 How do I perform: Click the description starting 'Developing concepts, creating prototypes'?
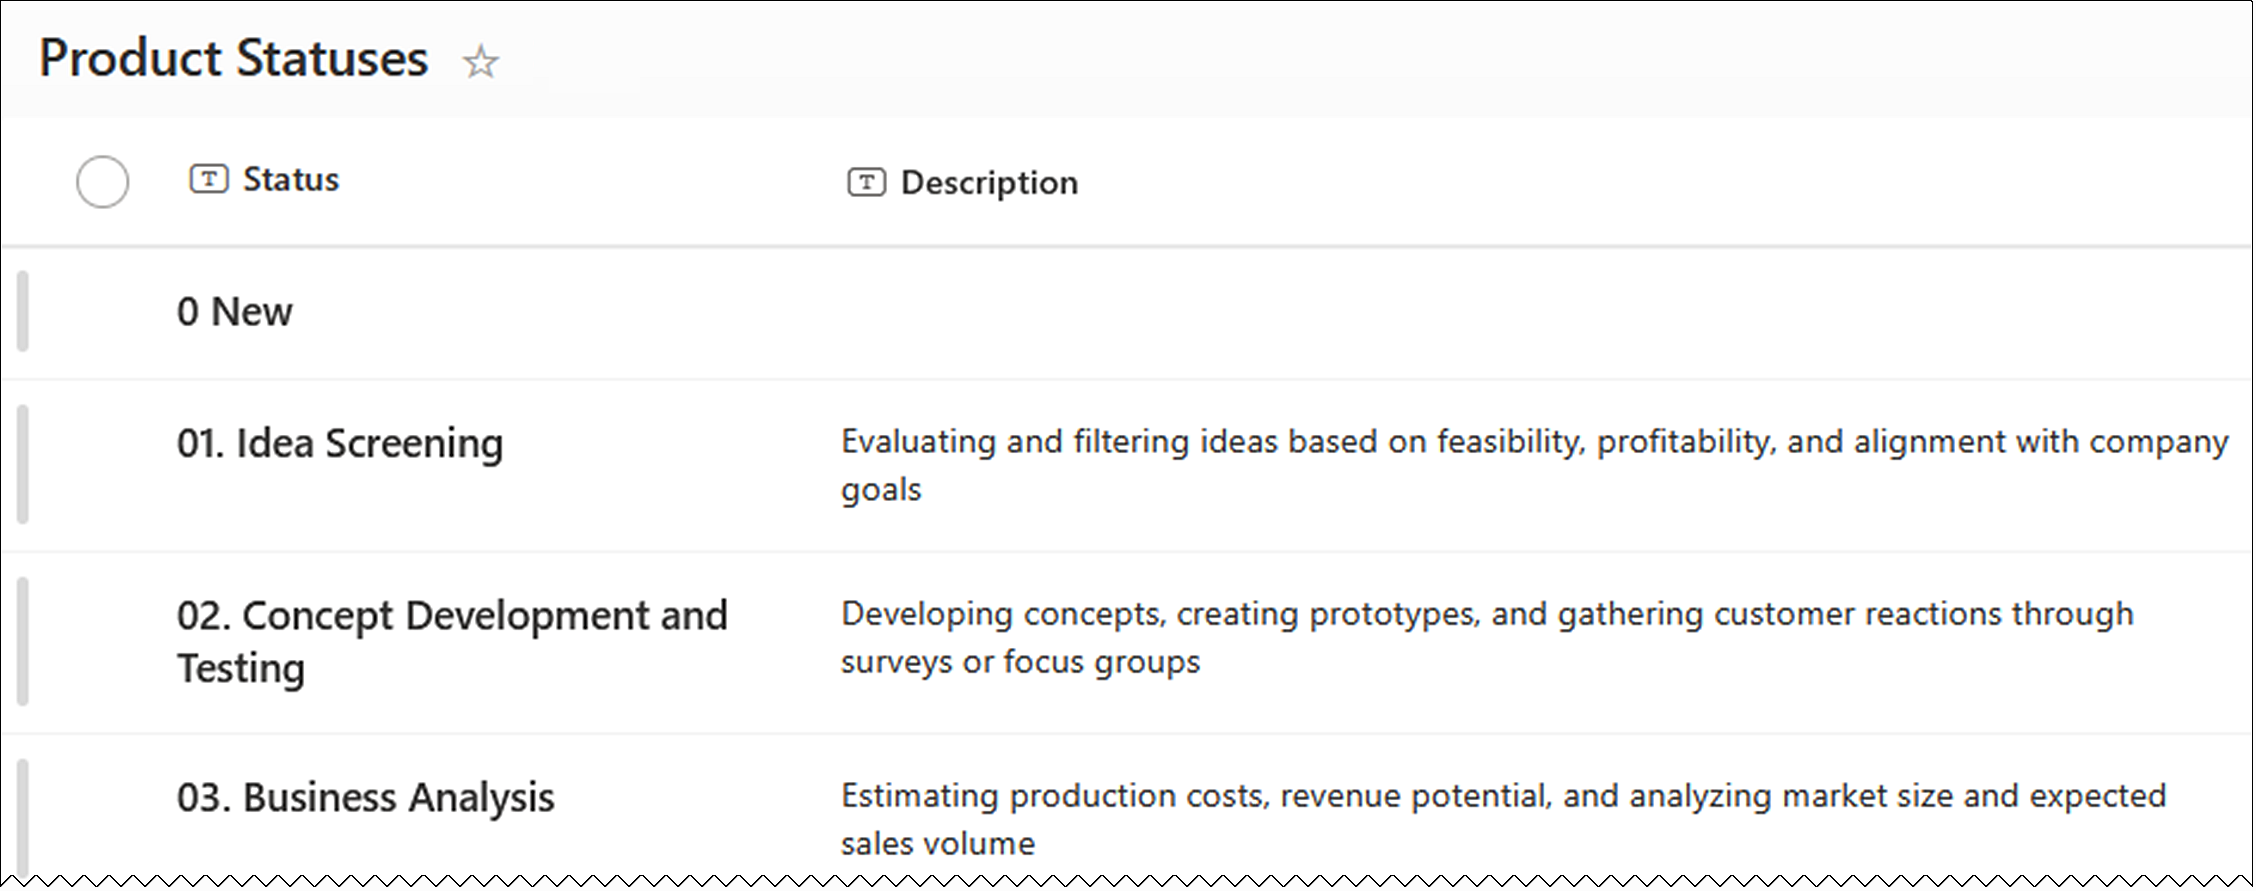1487,637
